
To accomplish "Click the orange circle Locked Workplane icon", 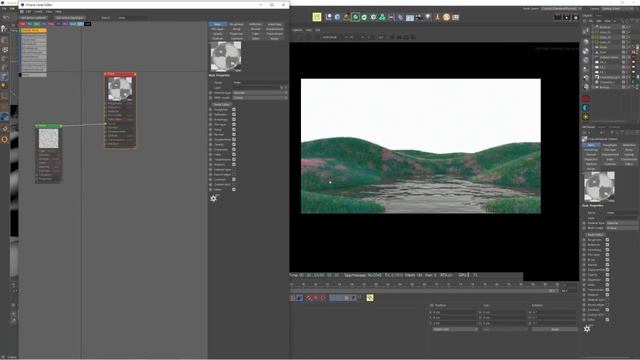I will pos(4,139).
